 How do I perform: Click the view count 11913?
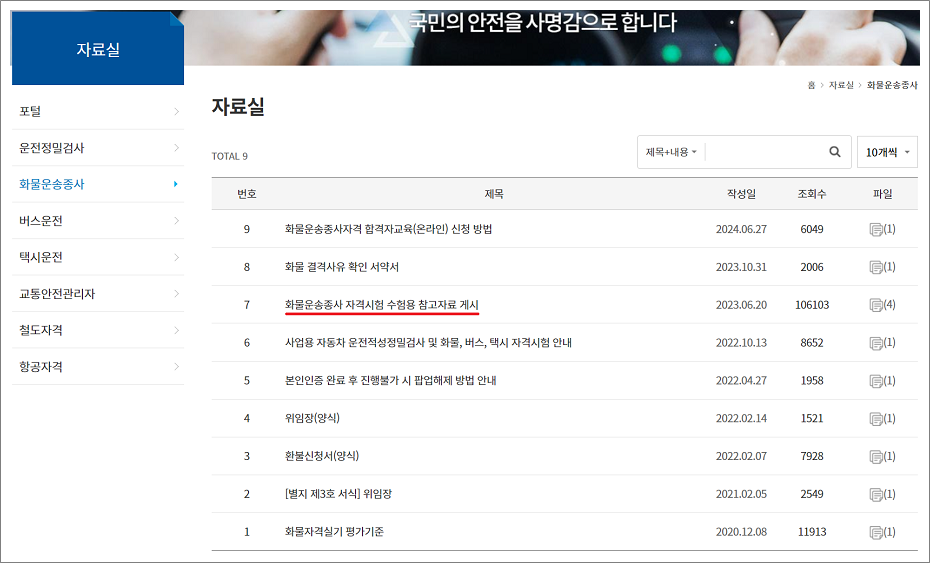point(812,532)
